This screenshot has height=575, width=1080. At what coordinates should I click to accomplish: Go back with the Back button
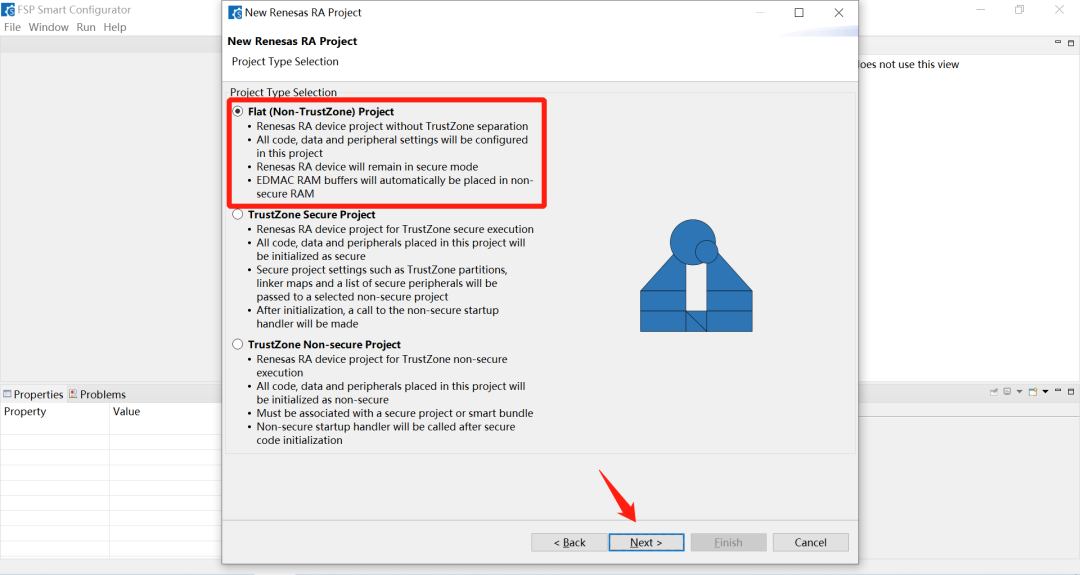[569, 542]
